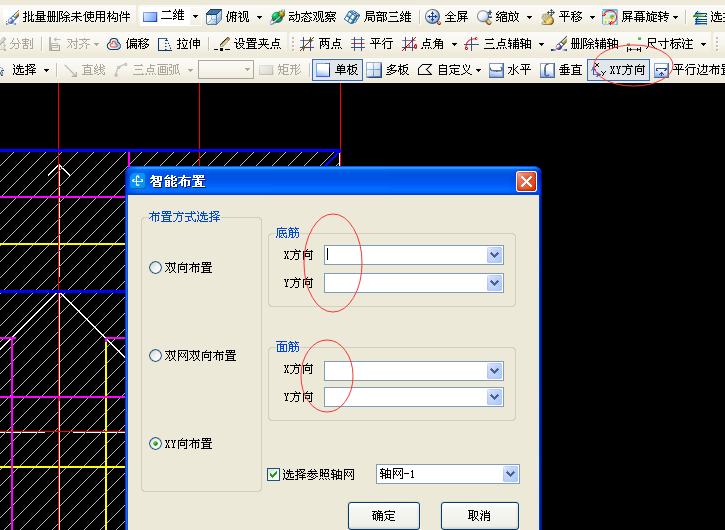Click 设置夹点 set grip point tool

tap(249, 44)
